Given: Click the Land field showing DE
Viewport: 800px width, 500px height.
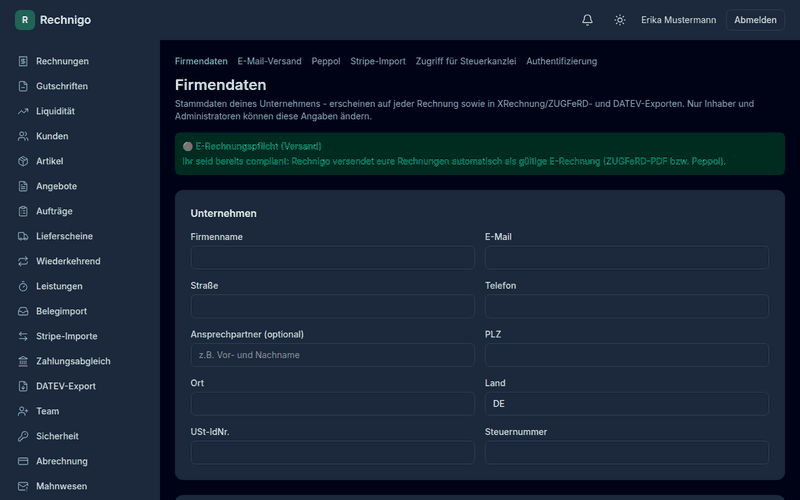Looking at the screenshot, I should tap(627, 404).
